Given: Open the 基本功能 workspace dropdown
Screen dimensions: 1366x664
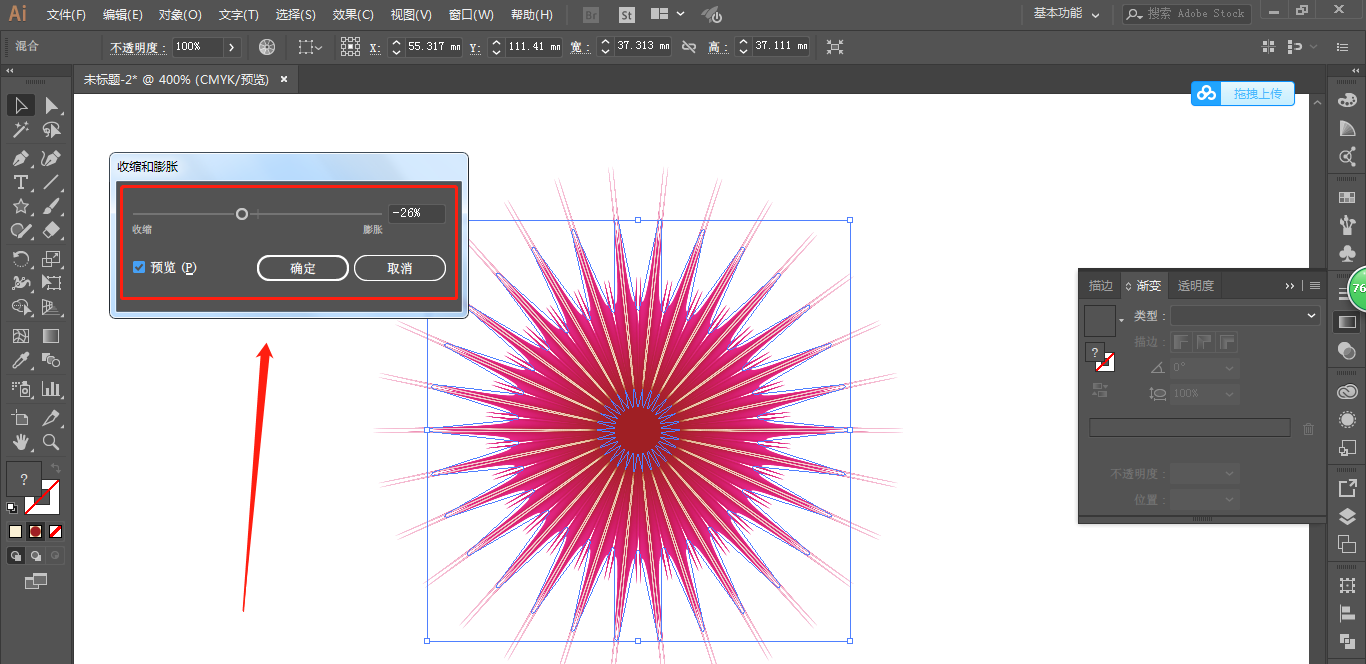Looking at the screenshot, I should [x=1067, y=14].
